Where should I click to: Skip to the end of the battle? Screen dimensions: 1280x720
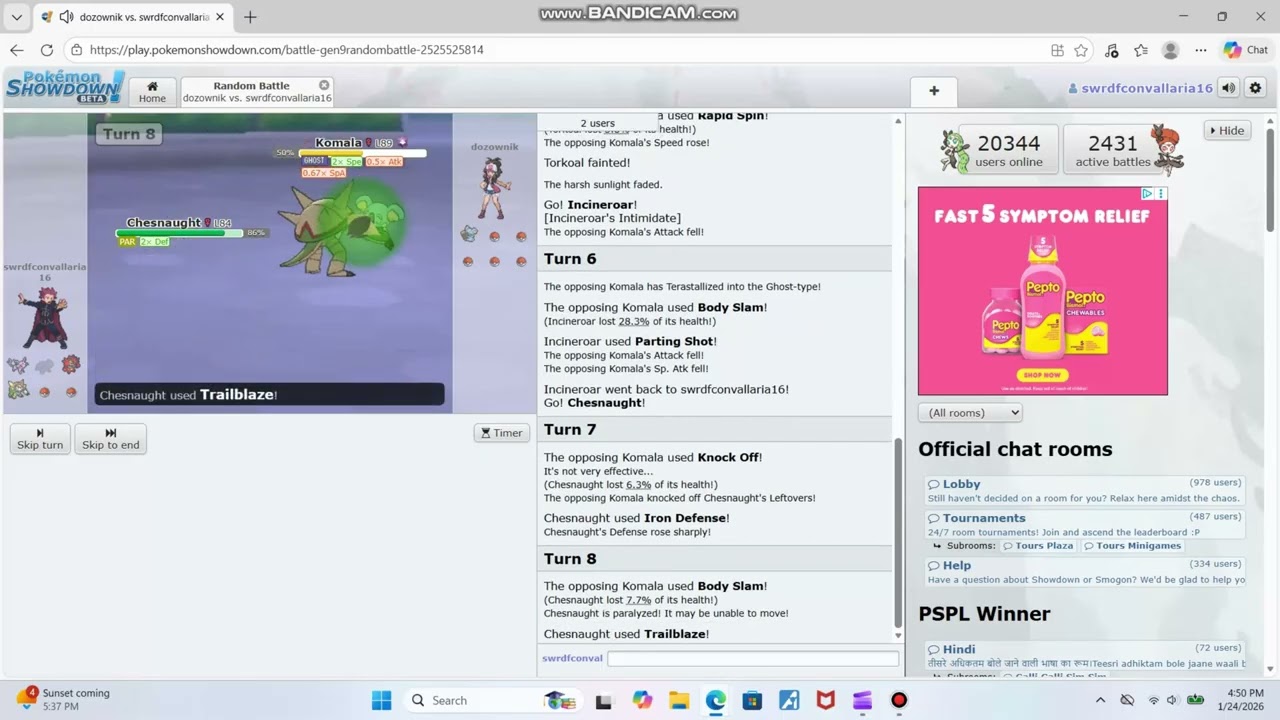coord(111,439)
